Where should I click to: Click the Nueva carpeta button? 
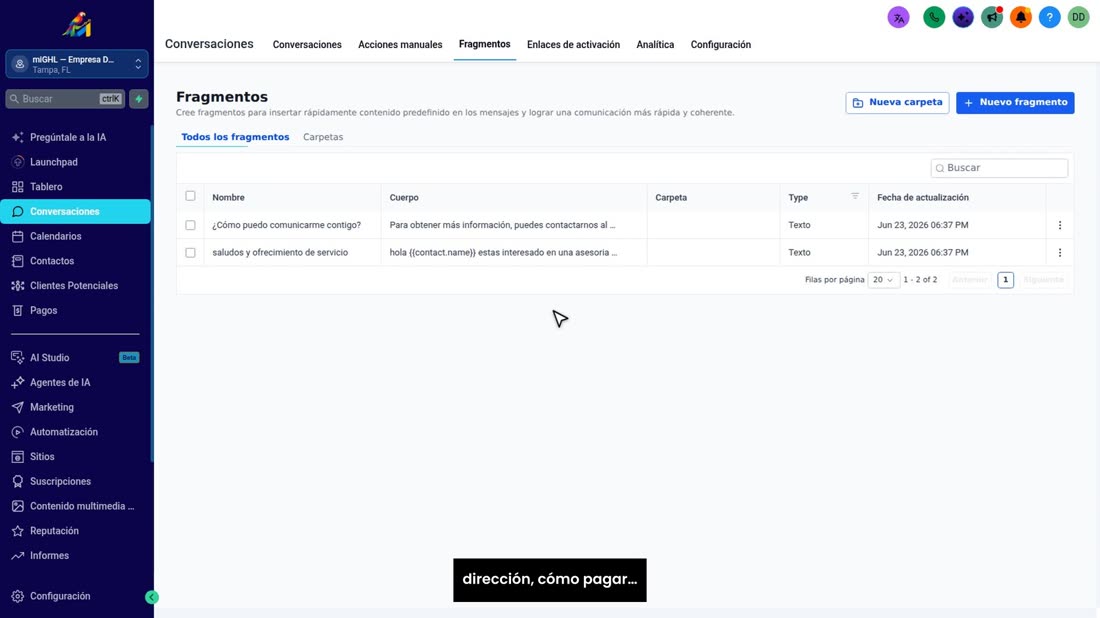coord(897,102)
